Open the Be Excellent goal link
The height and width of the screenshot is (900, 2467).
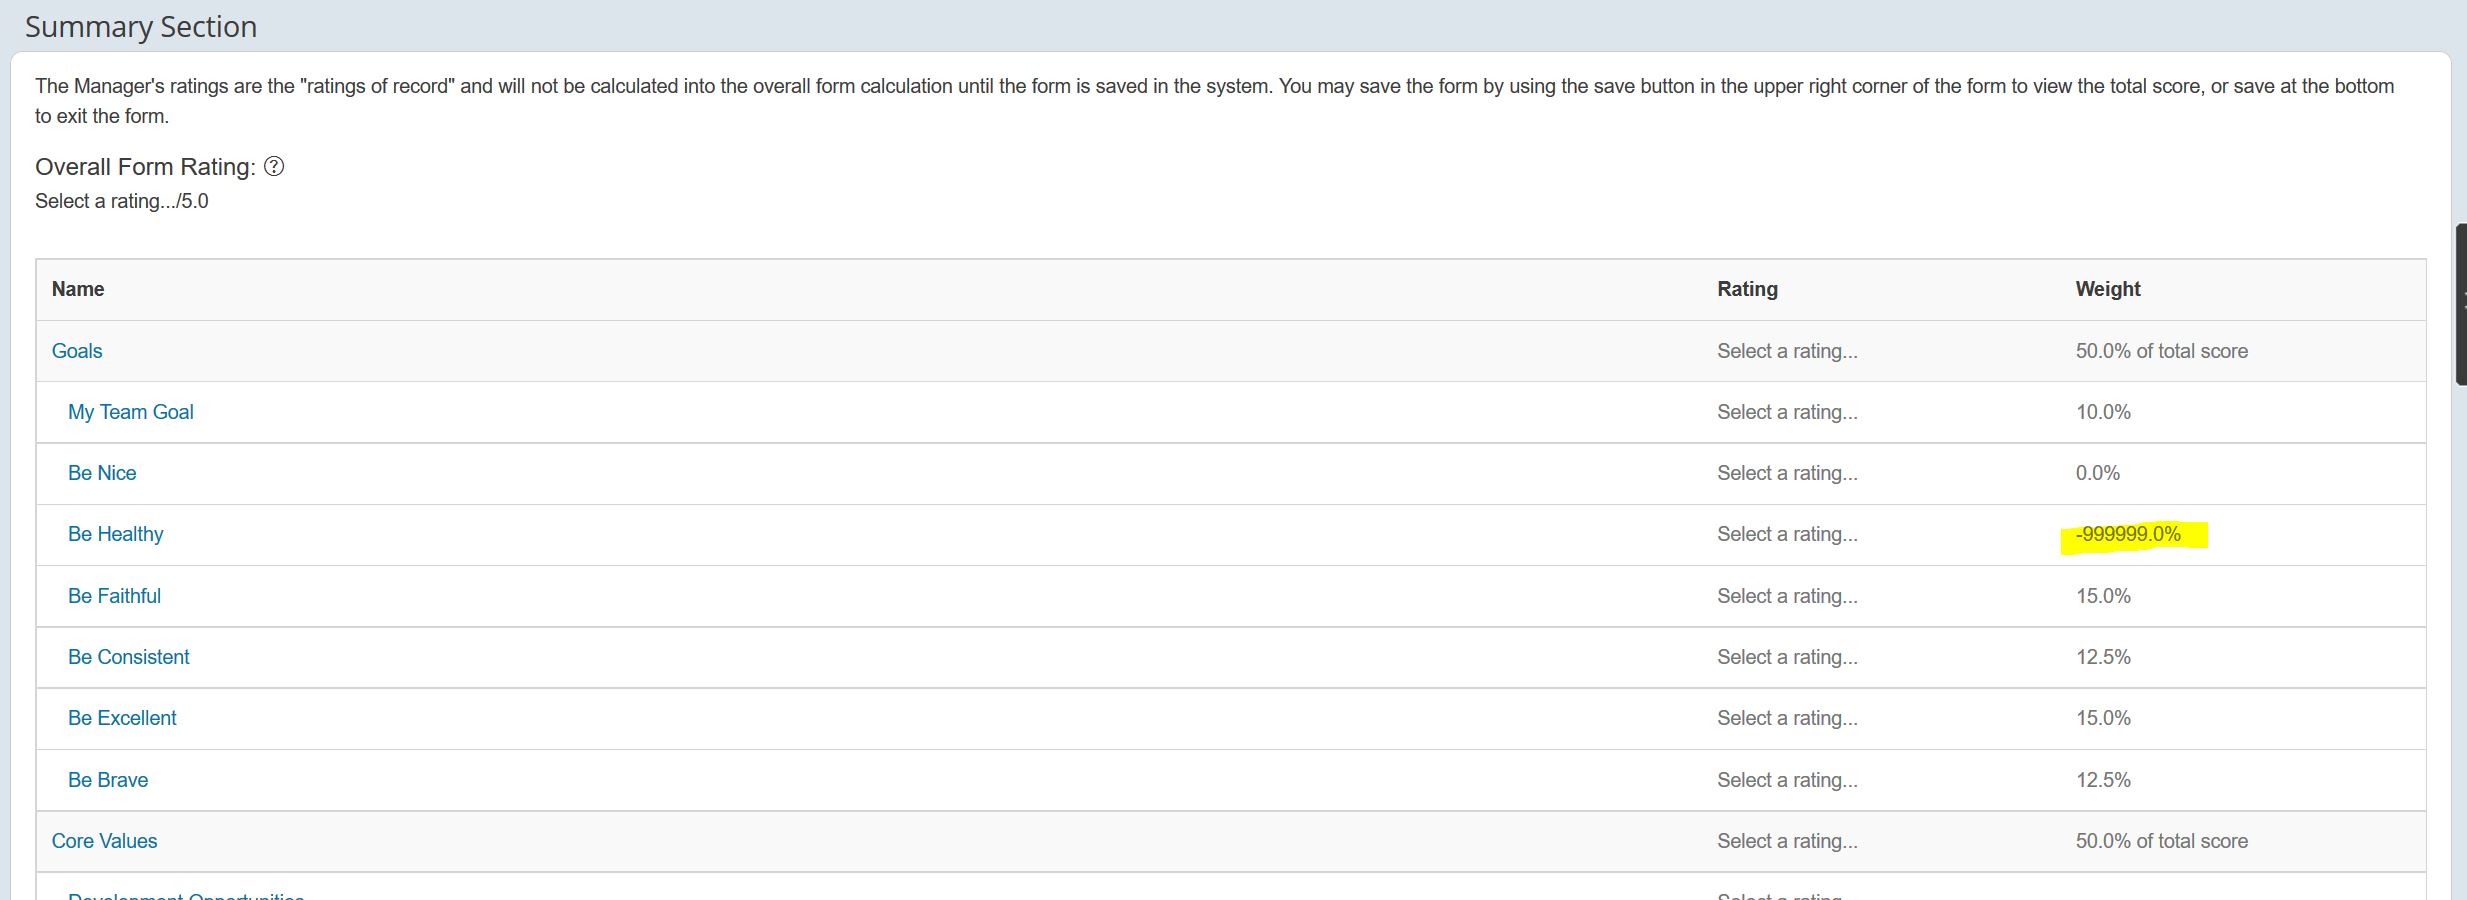(122, 718)
